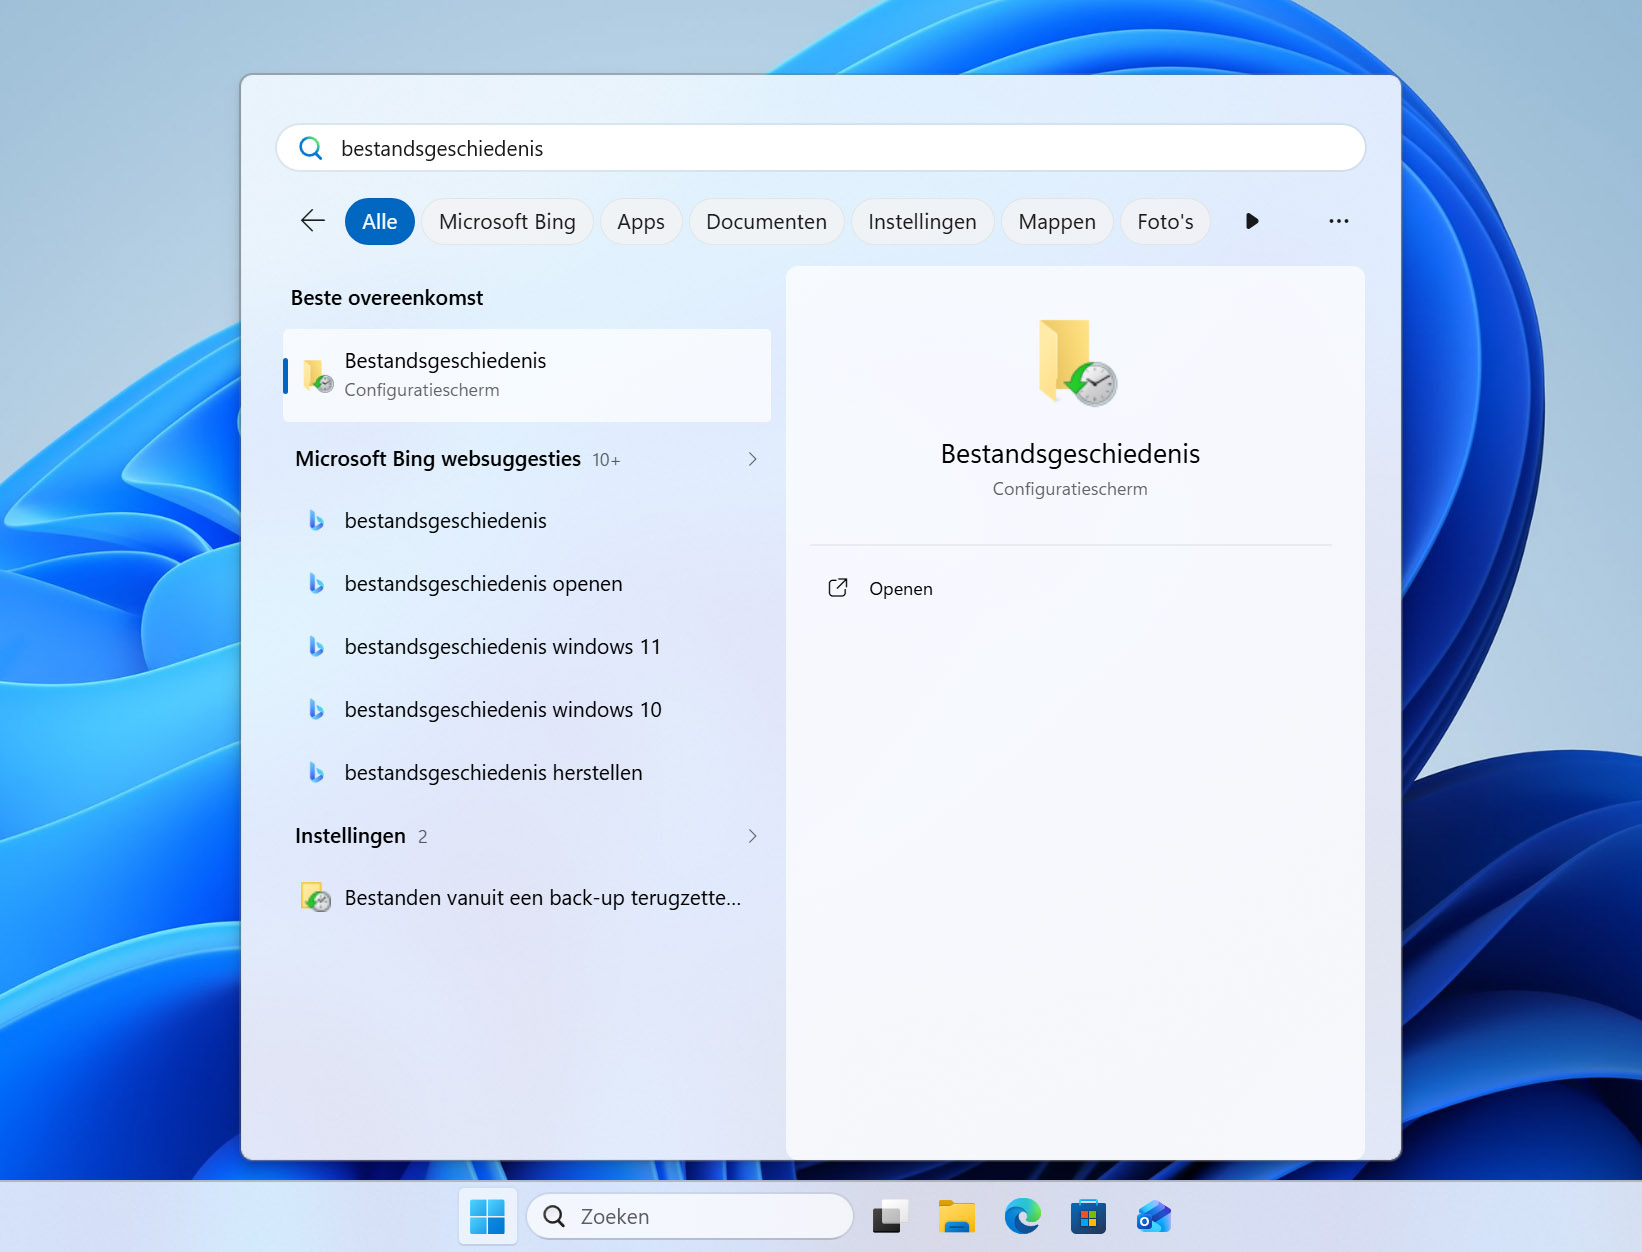This screenshot has height=1252, width=1642.
Task: Filter results by Instellingen
Action: point(922,221)
